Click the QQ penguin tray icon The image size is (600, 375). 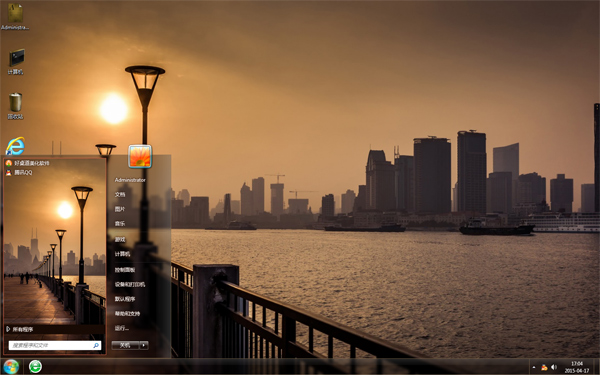[544, 367]
